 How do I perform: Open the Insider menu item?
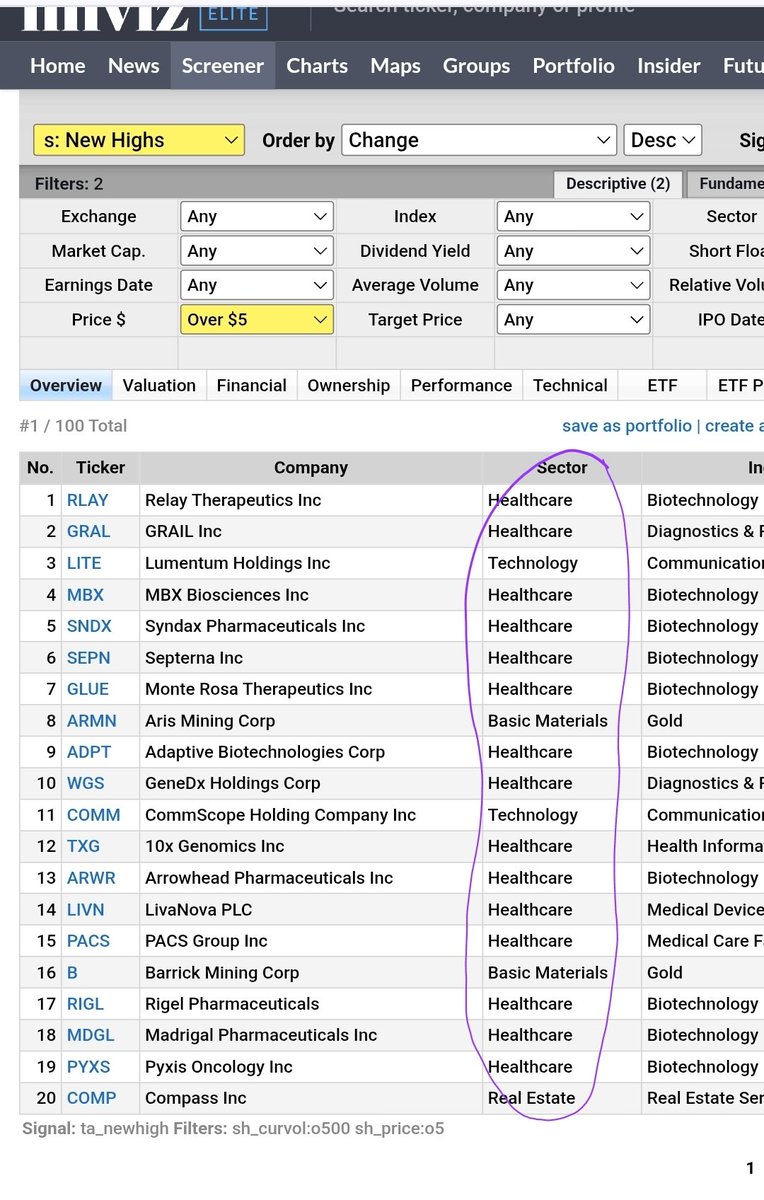[x=669, y=66]
